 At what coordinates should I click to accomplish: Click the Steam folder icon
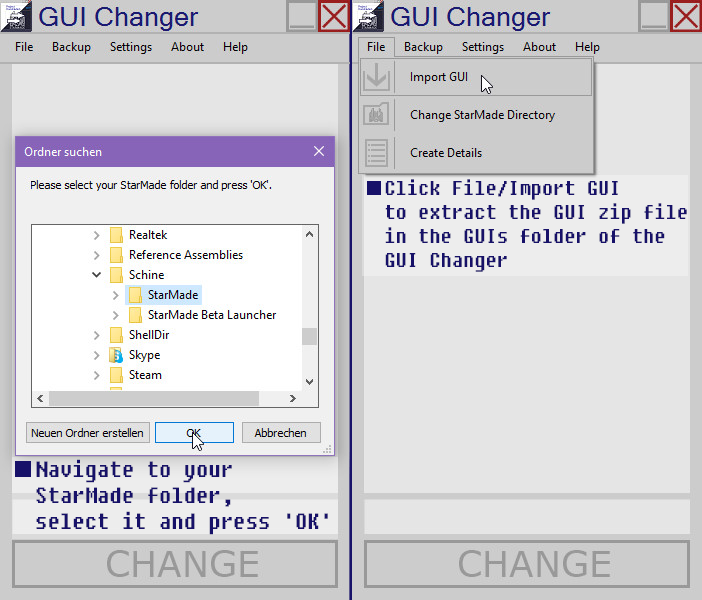(x=116, y=375)
